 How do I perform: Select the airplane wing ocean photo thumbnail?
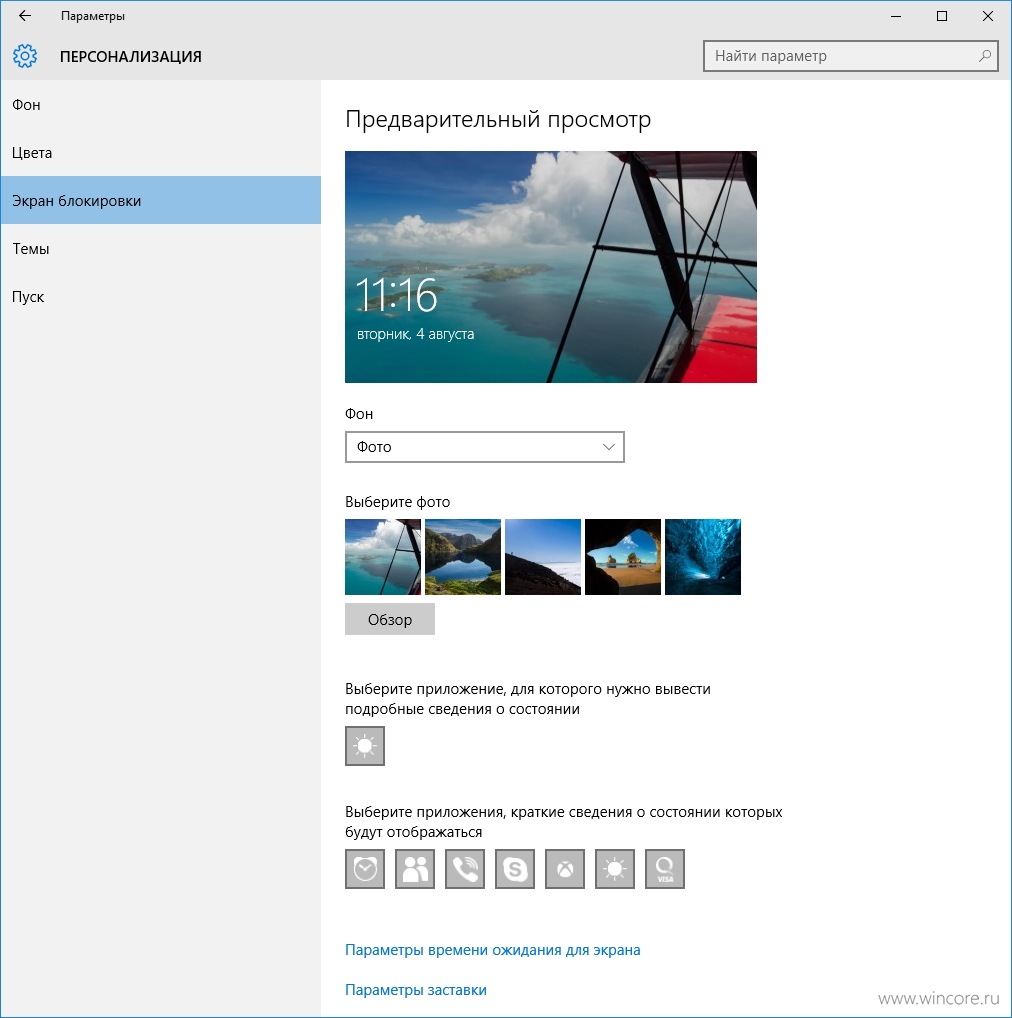383,556
